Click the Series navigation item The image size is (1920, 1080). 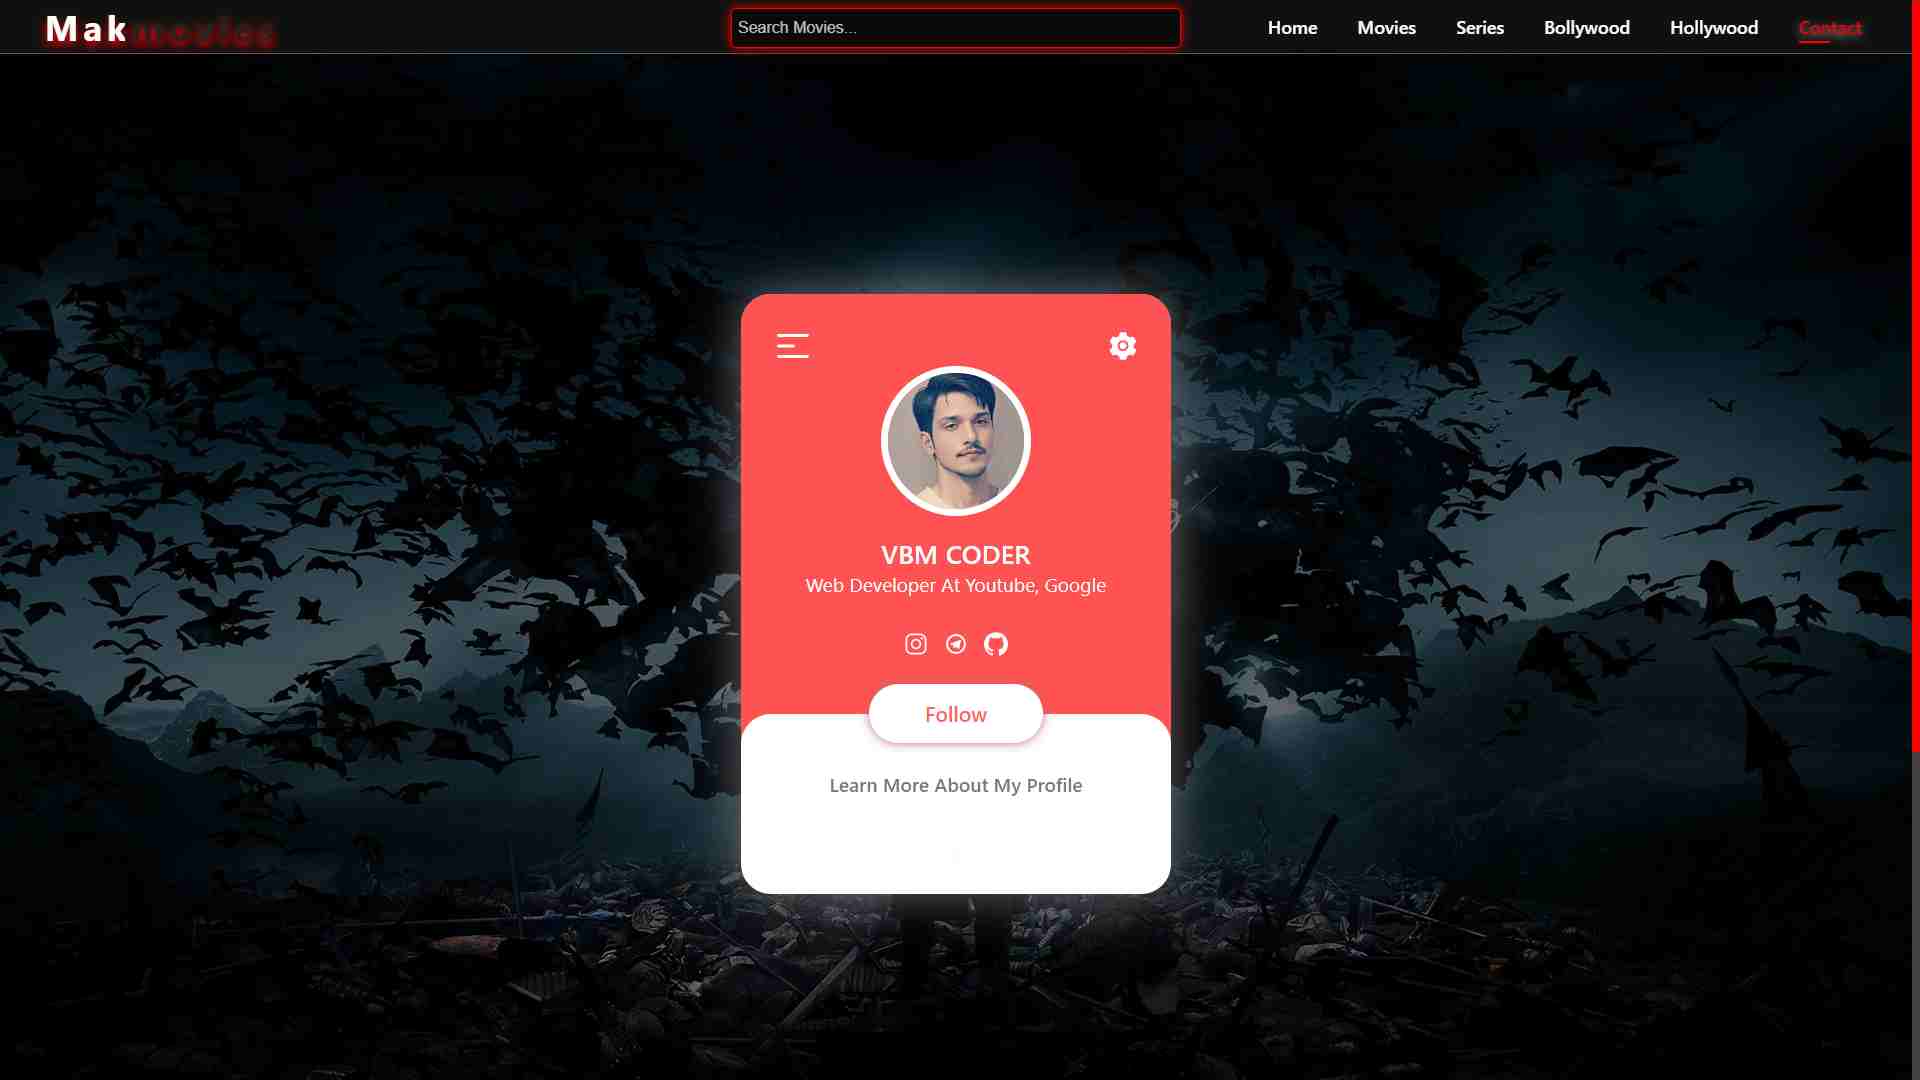pyautogui.click(x=1480, y=26)
